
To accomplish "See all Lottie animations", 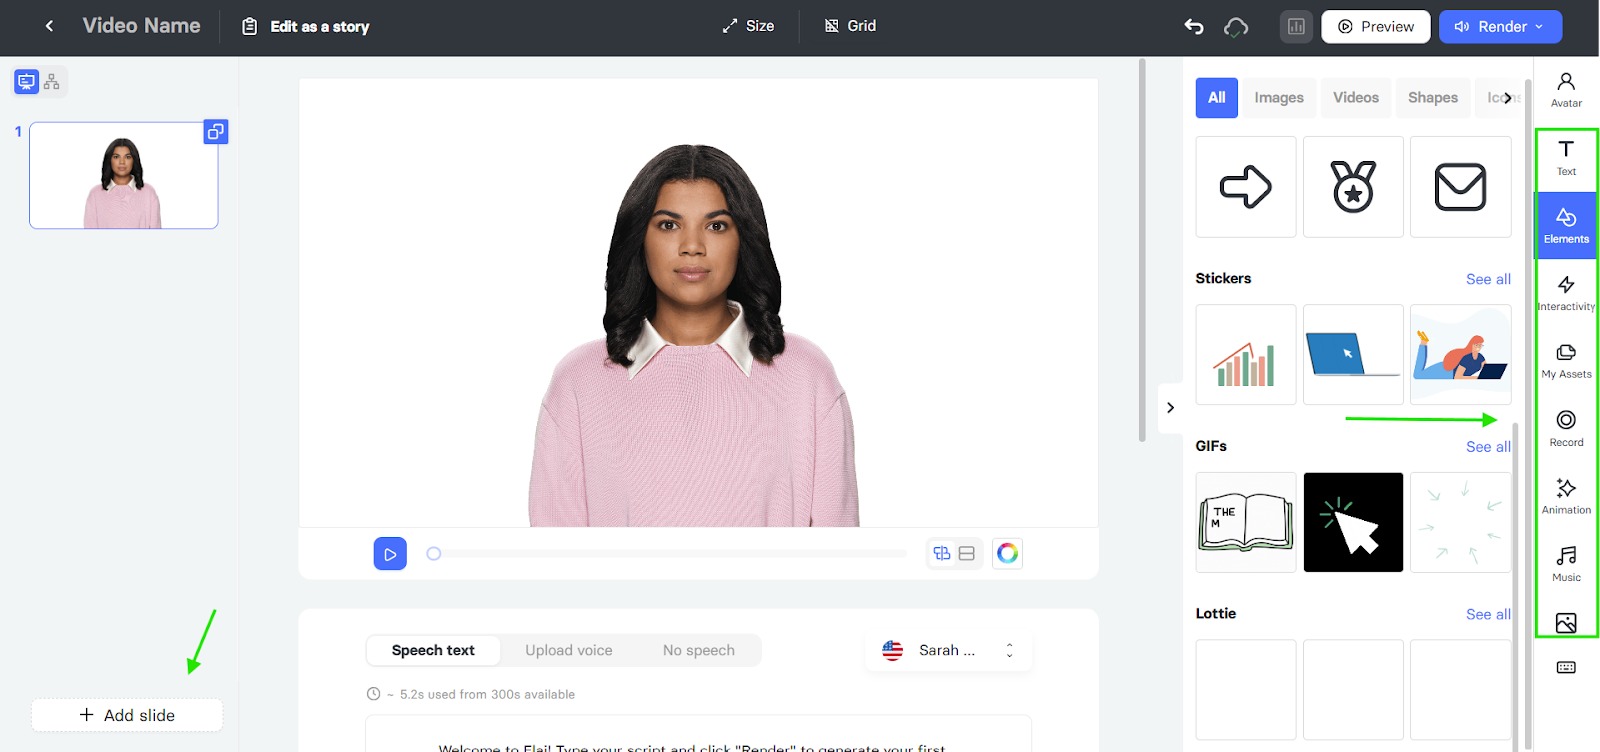I will point(1488,614).
